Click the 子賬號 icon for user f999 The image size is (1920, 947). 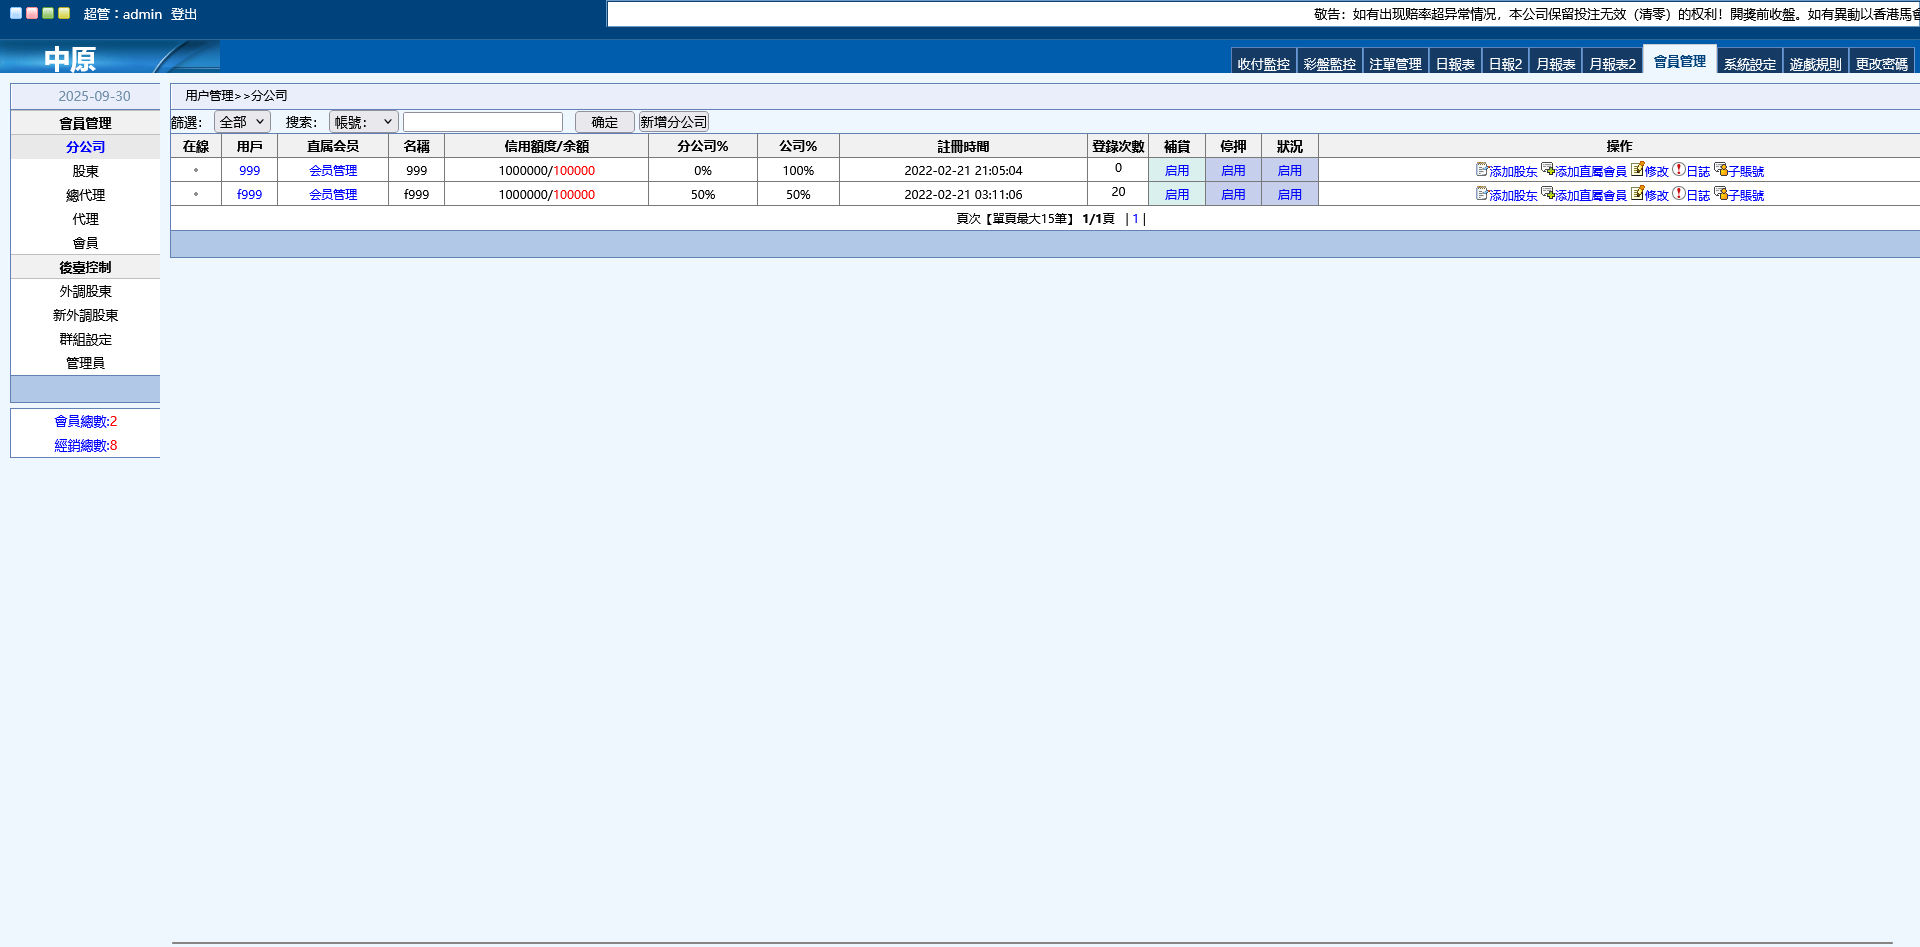click(1720, 194)
